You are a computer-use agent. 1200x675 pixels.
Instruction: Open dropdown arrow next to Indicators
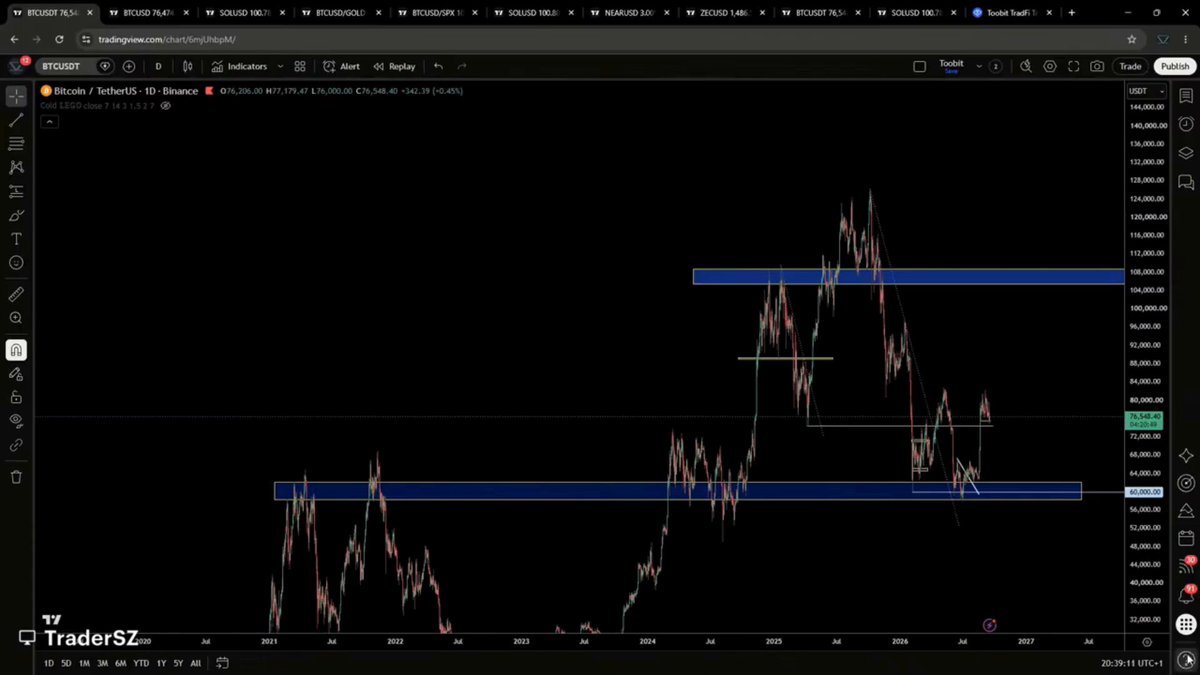(280, 66)
